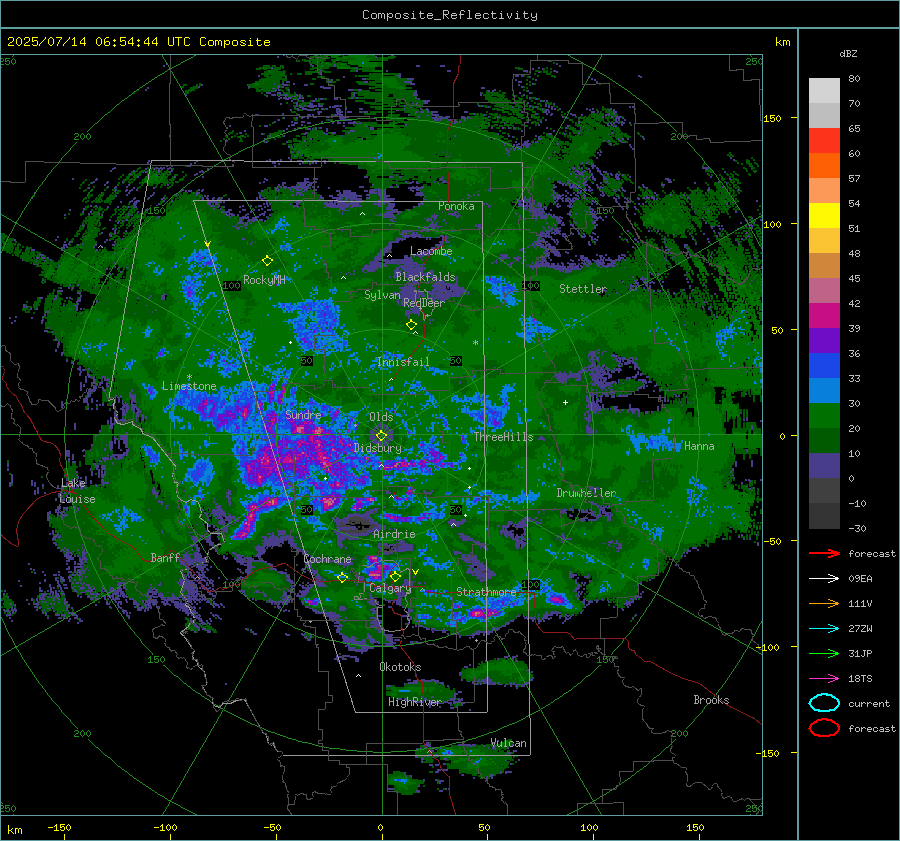The width and height of the screenshot is (900, 841).
Task: Select the light blue dBZ legend swatch
Action: click(x=824, y=391)
